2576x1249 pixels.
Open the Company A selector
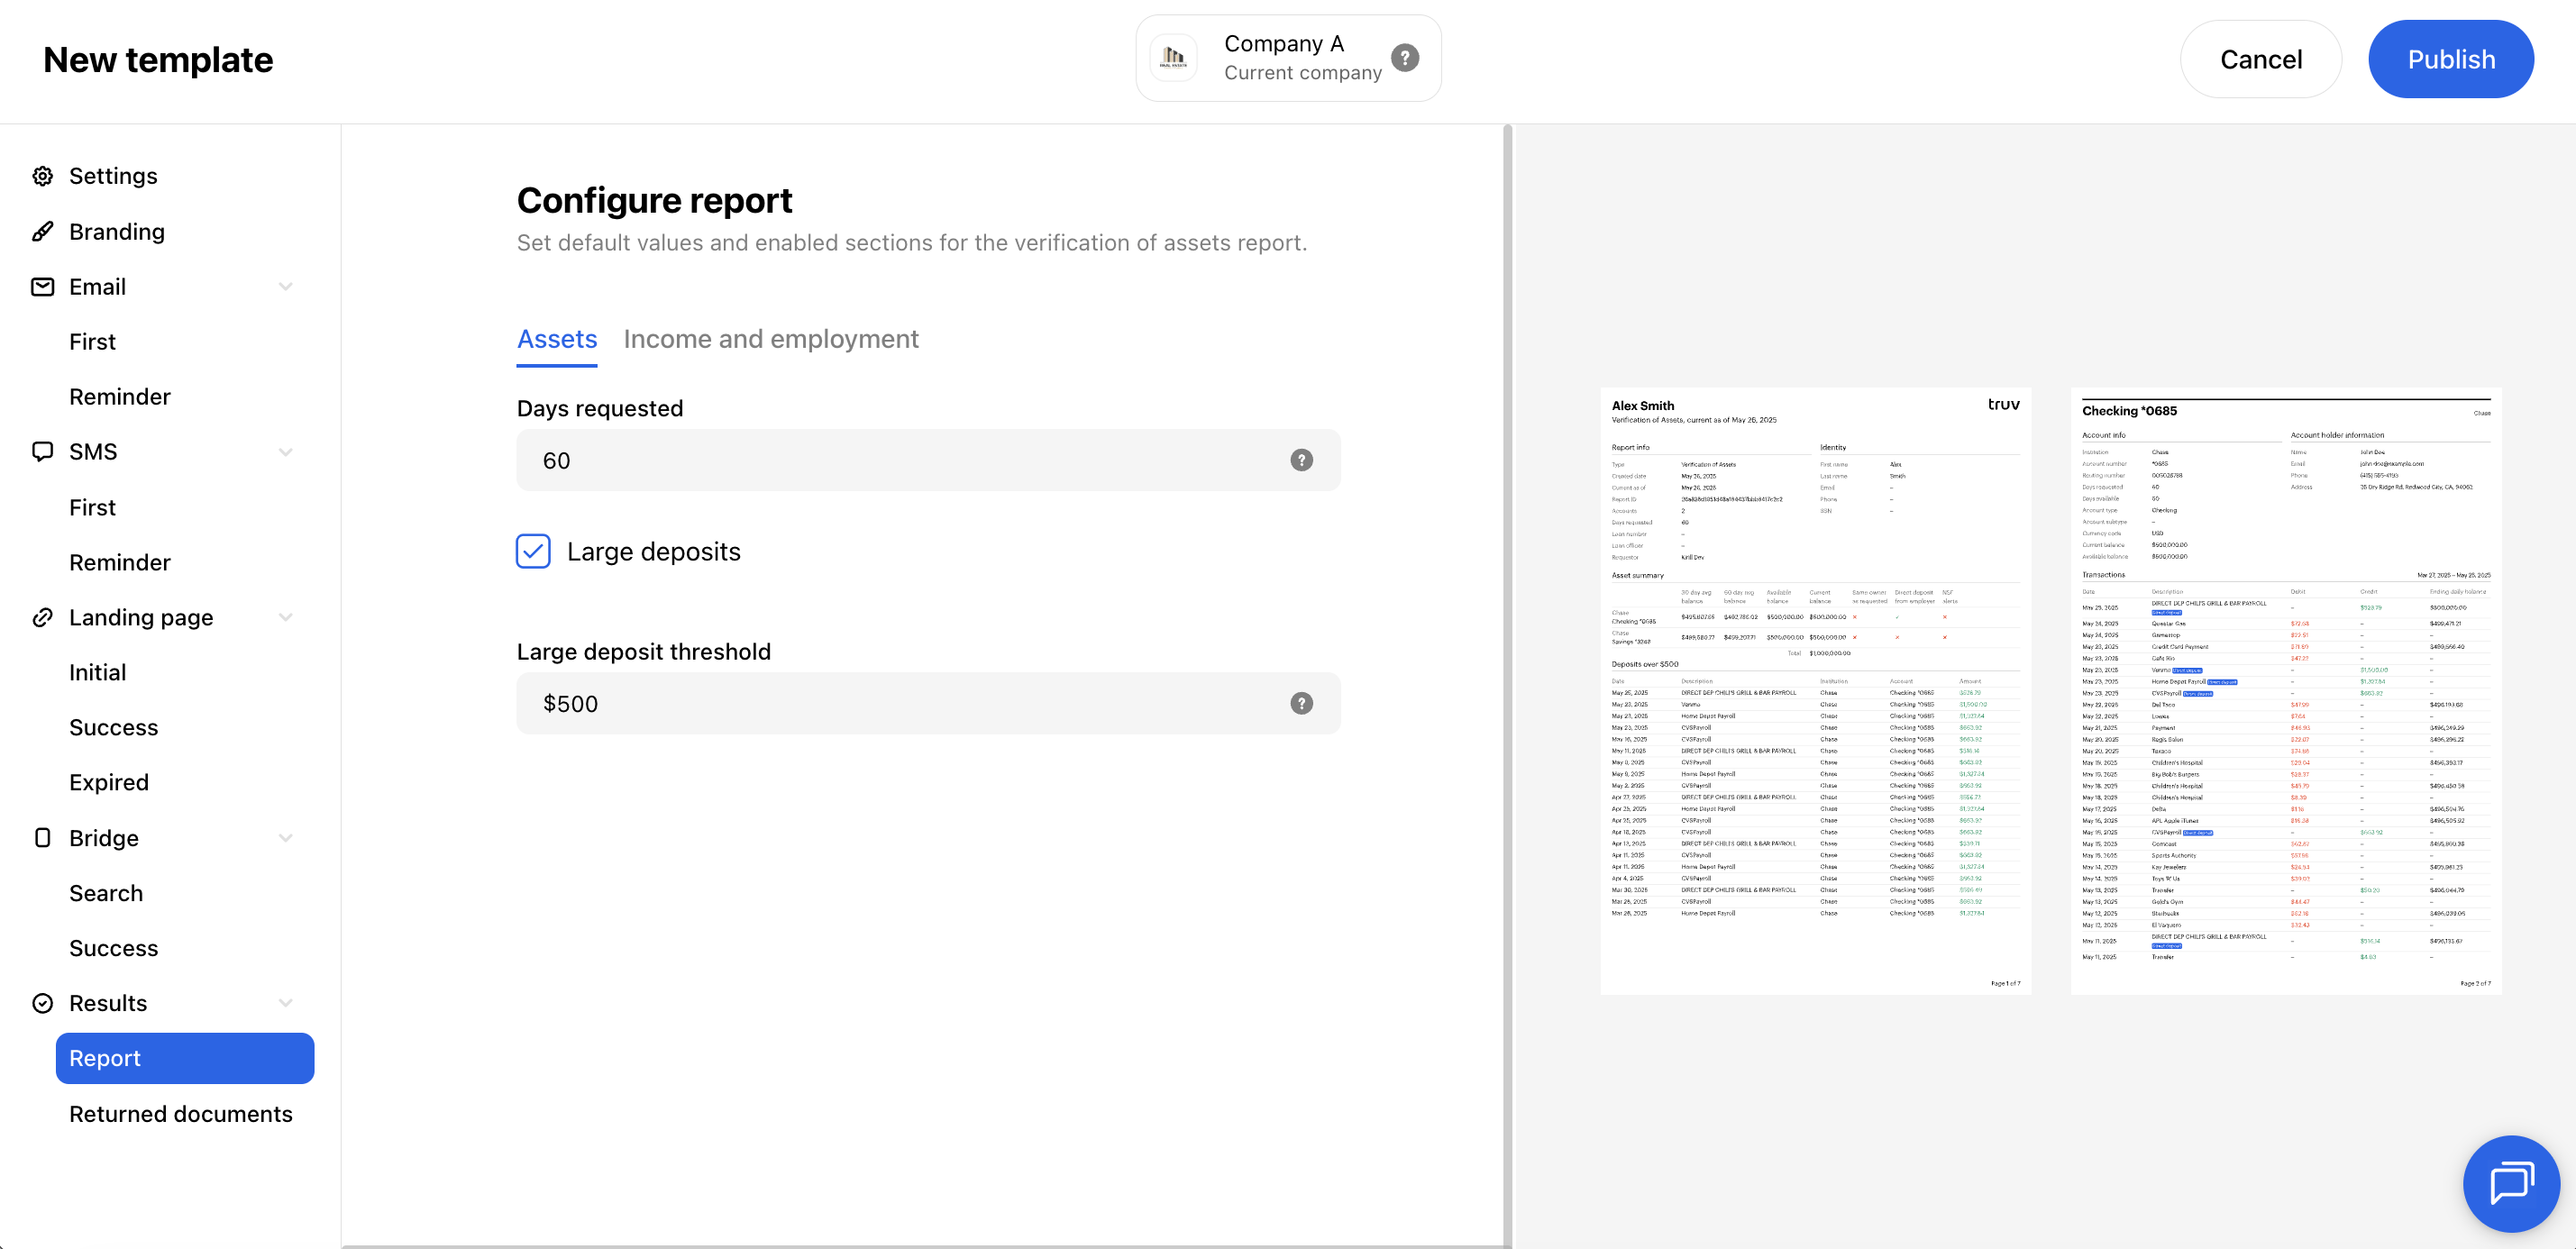click(1288, 58)
